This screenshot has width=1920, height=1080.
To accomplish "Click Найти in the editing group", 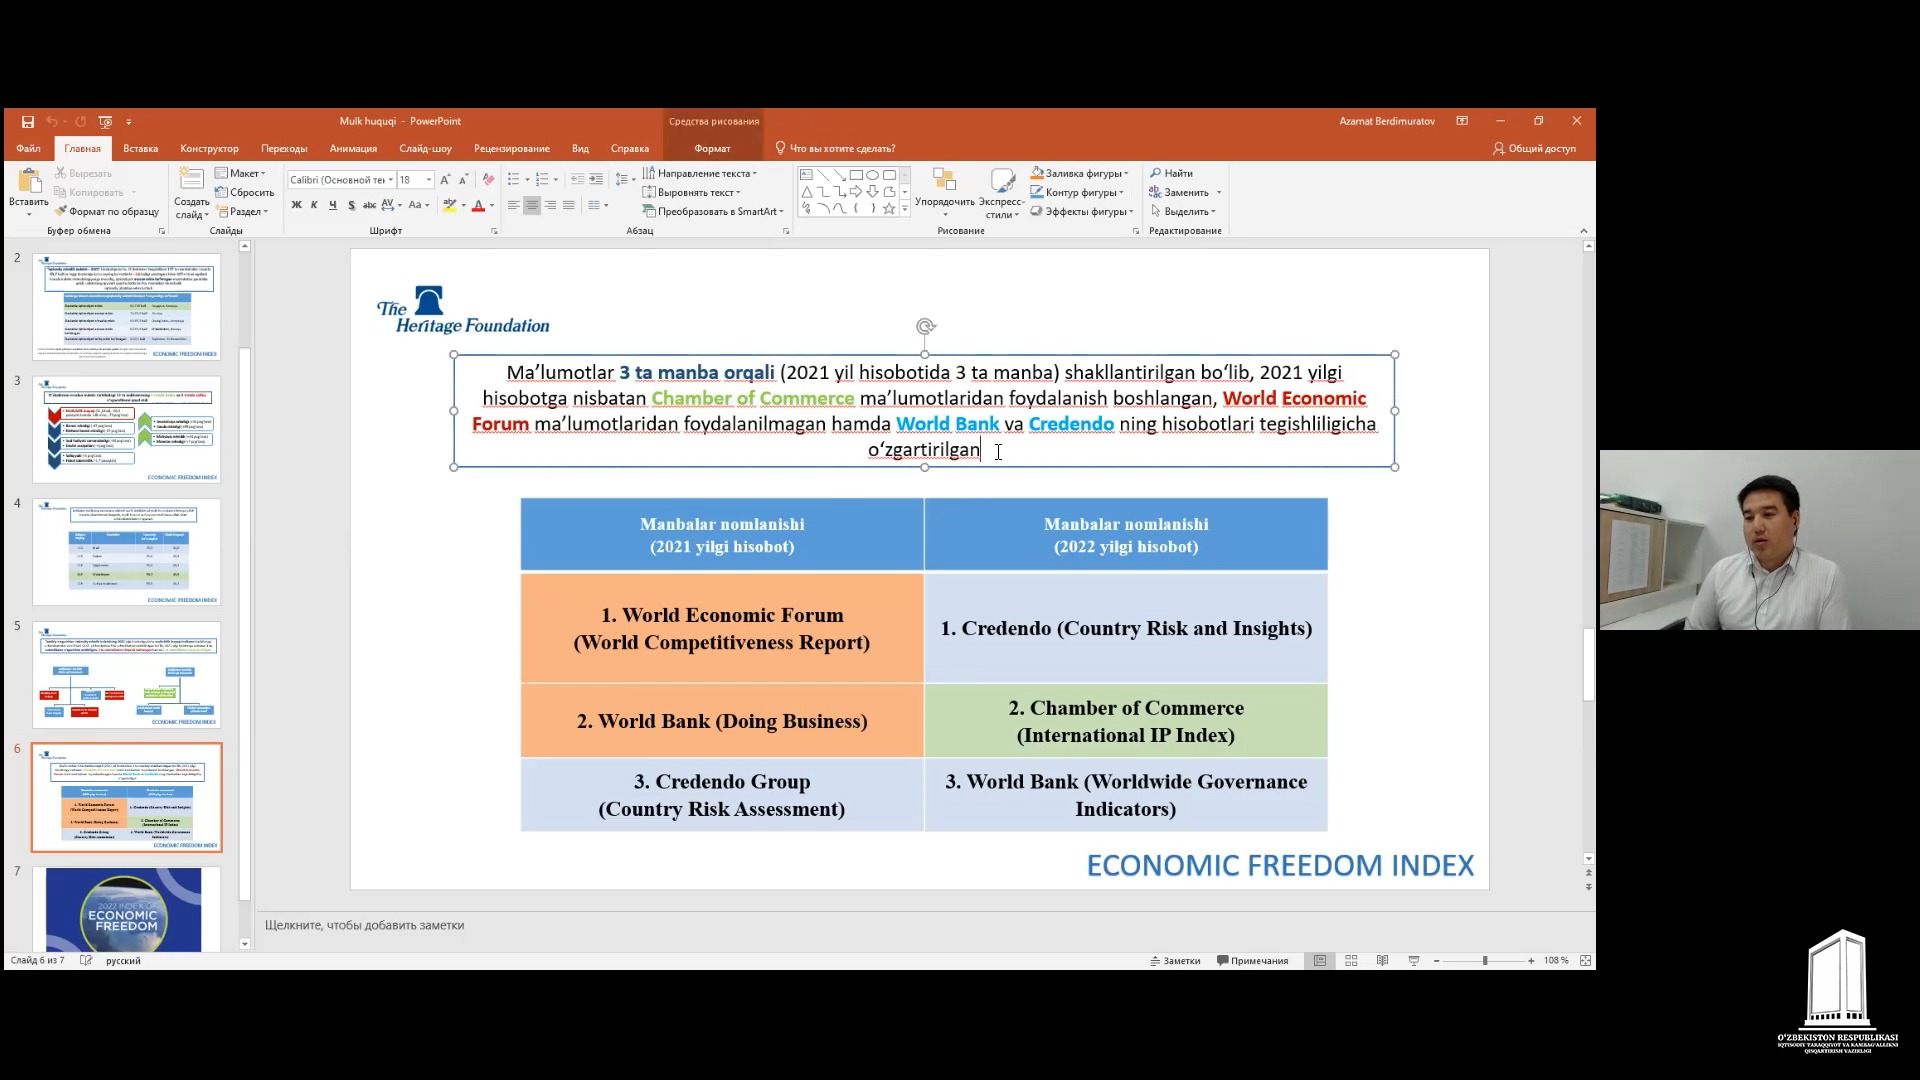I will click(1171, 173).
